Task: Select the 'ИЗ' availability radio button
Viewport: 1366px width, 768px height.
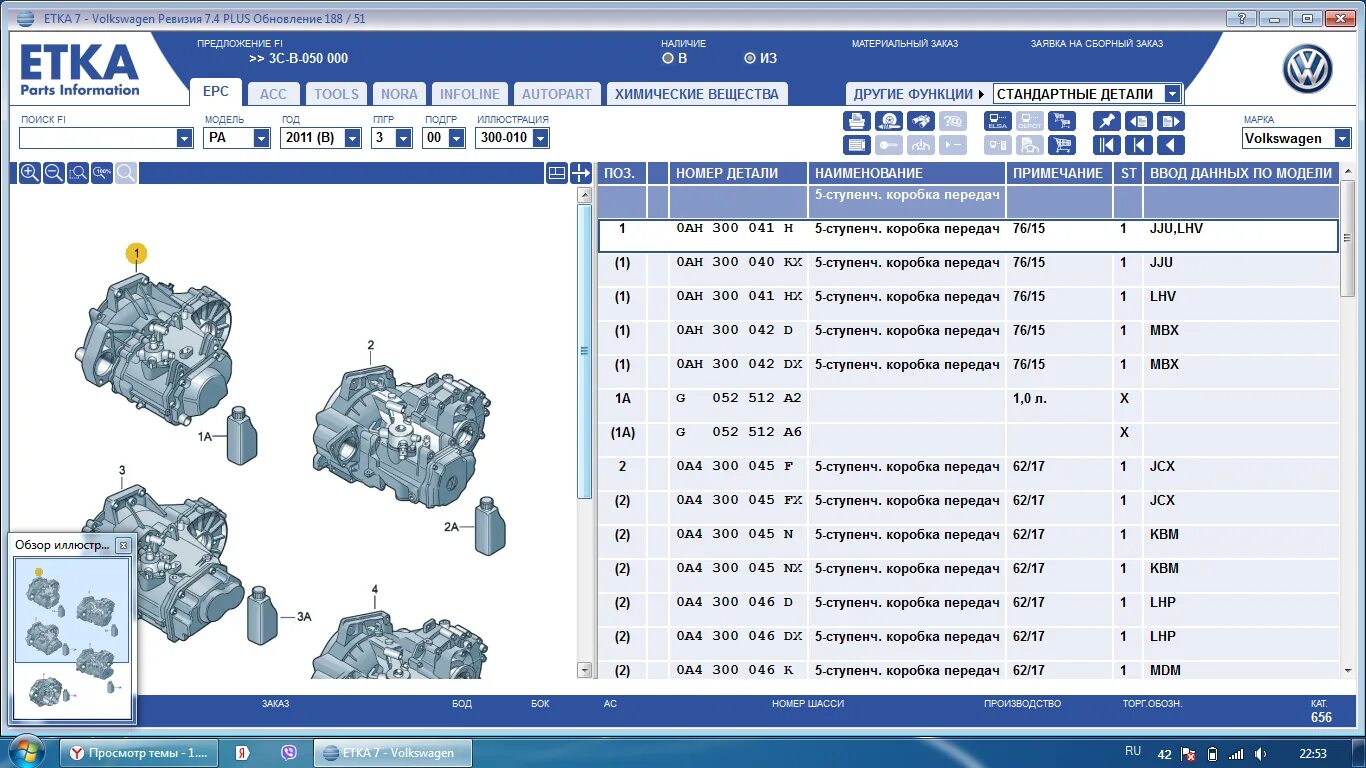Action: [750, 58]
